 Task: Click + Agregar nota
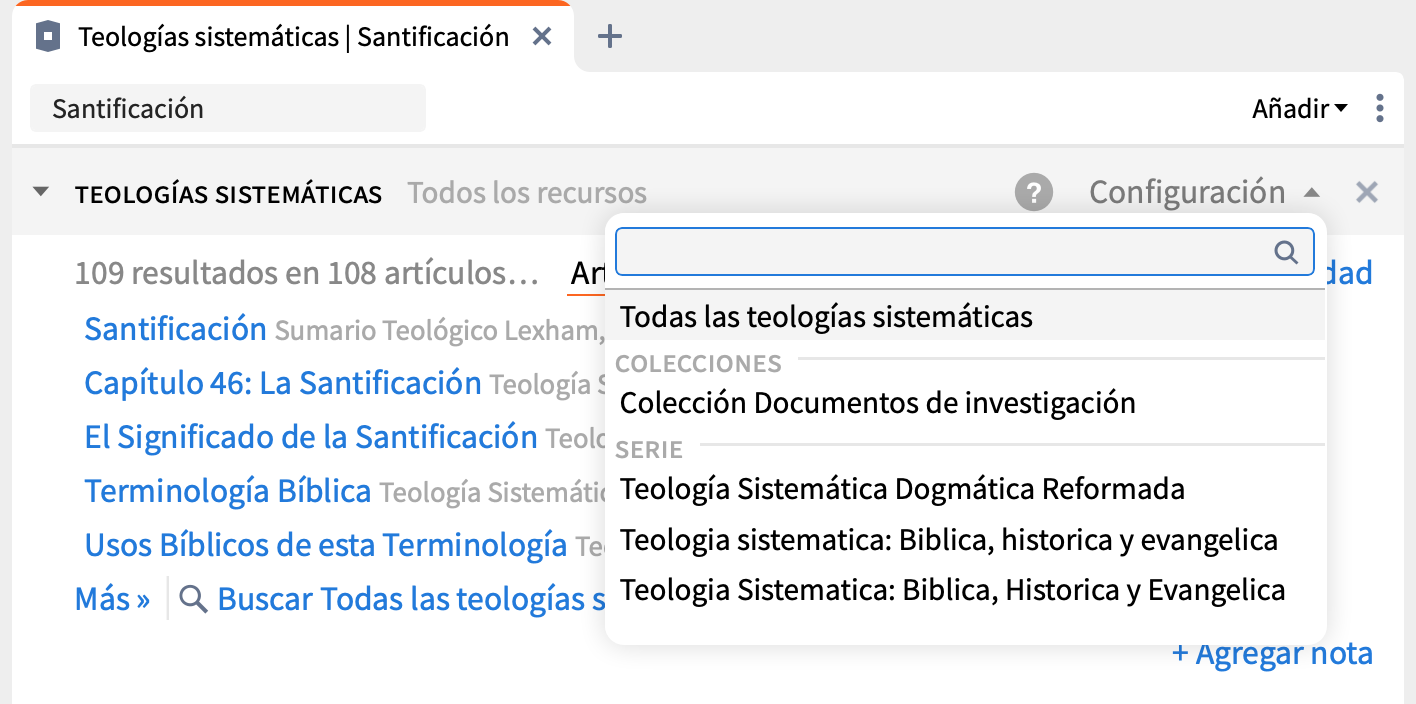pyautogui.click(x=1272, y=654)
